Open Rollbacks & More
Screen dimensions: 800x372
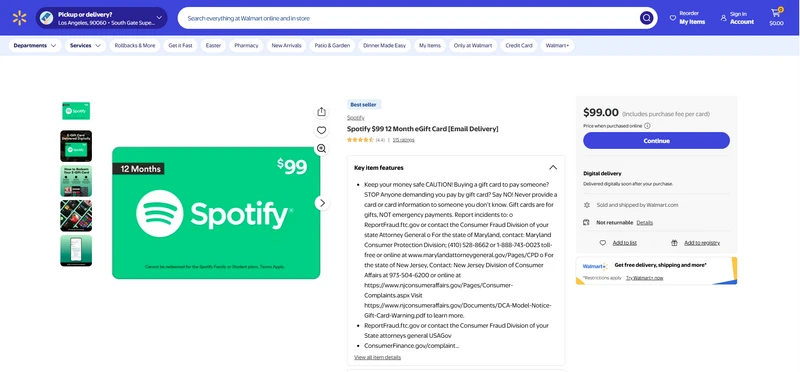click(x=135, y=45)
